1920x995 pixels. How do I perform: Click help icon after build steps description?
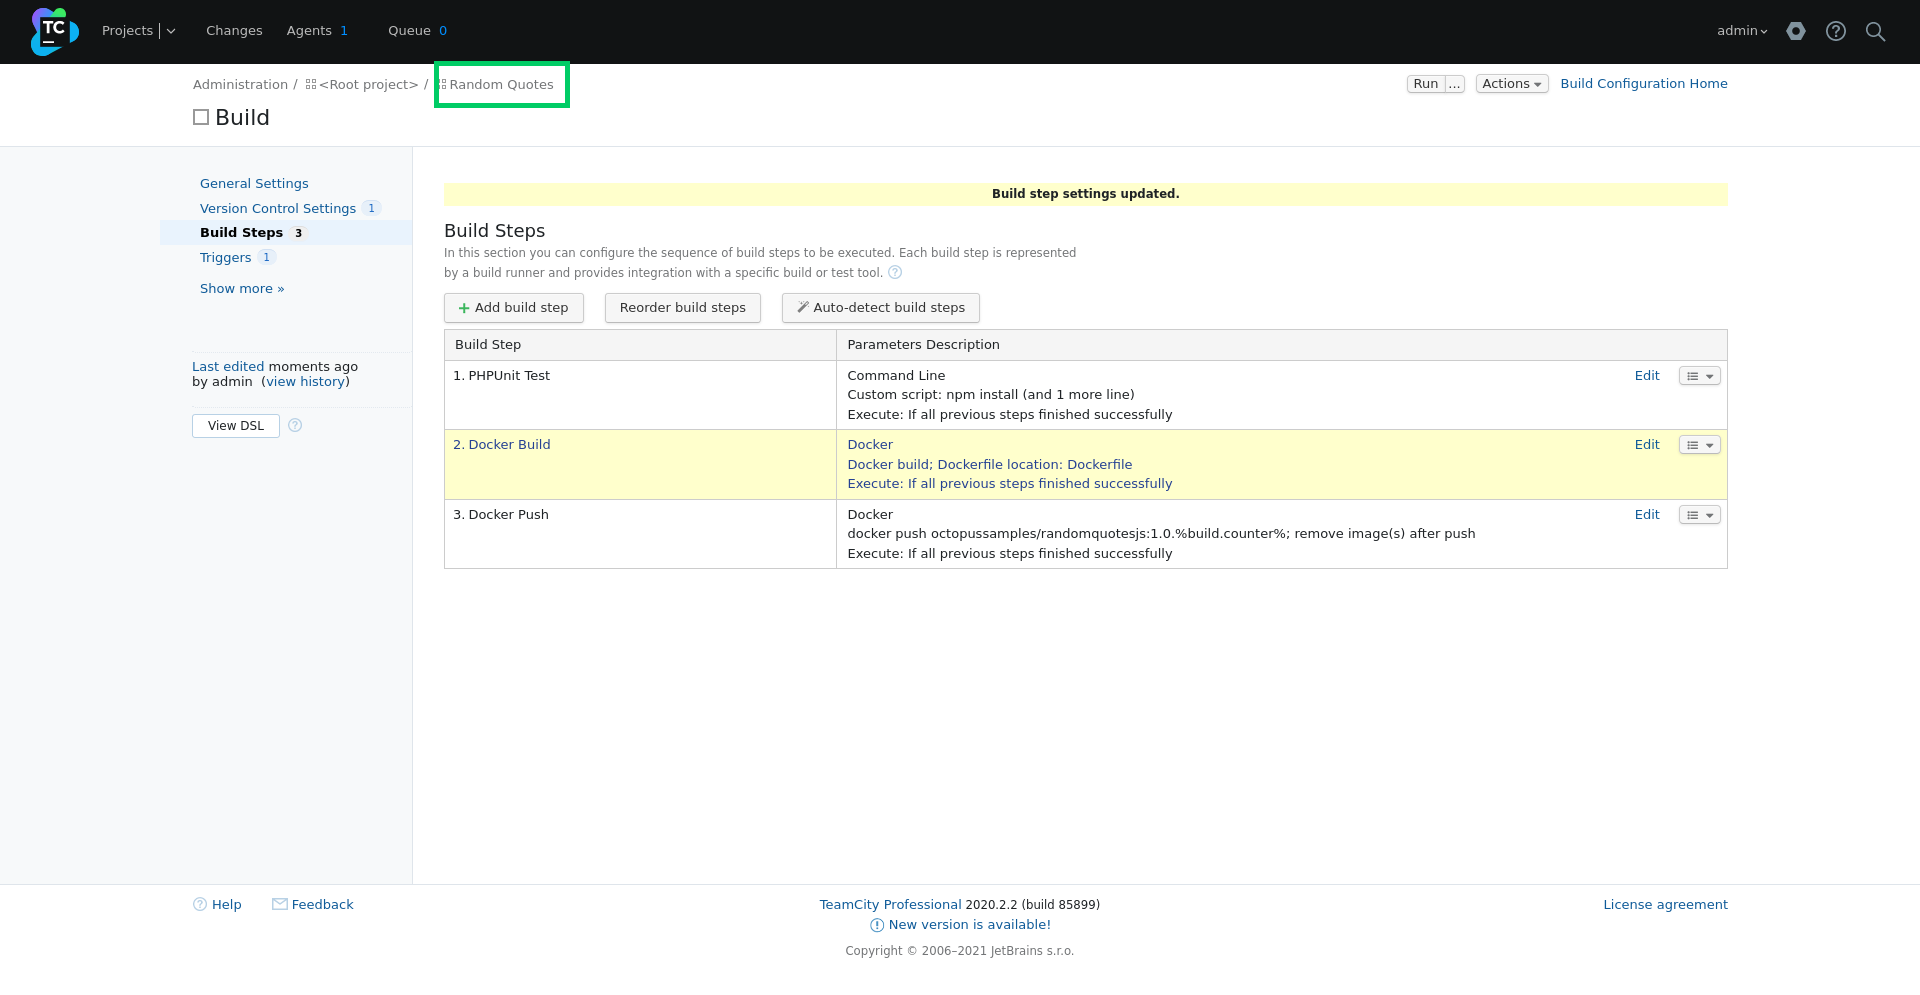(895, 272)
